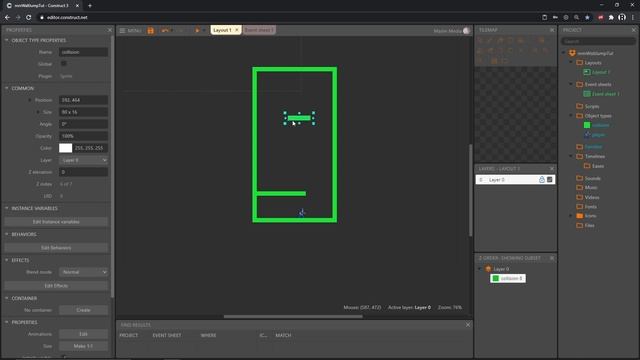
Task: Click the browser reload icon
Action: point(29,17)
